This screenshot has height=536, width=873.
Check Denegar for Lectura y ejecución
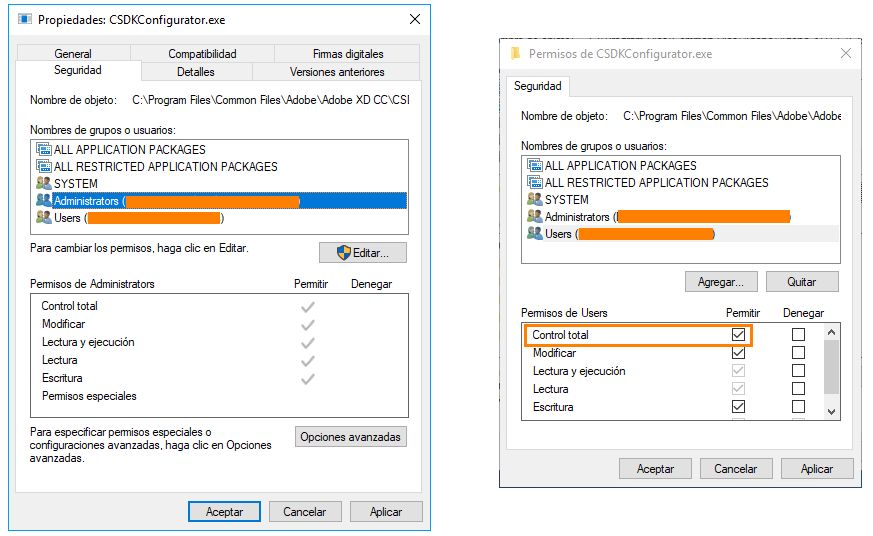[798, 371]
